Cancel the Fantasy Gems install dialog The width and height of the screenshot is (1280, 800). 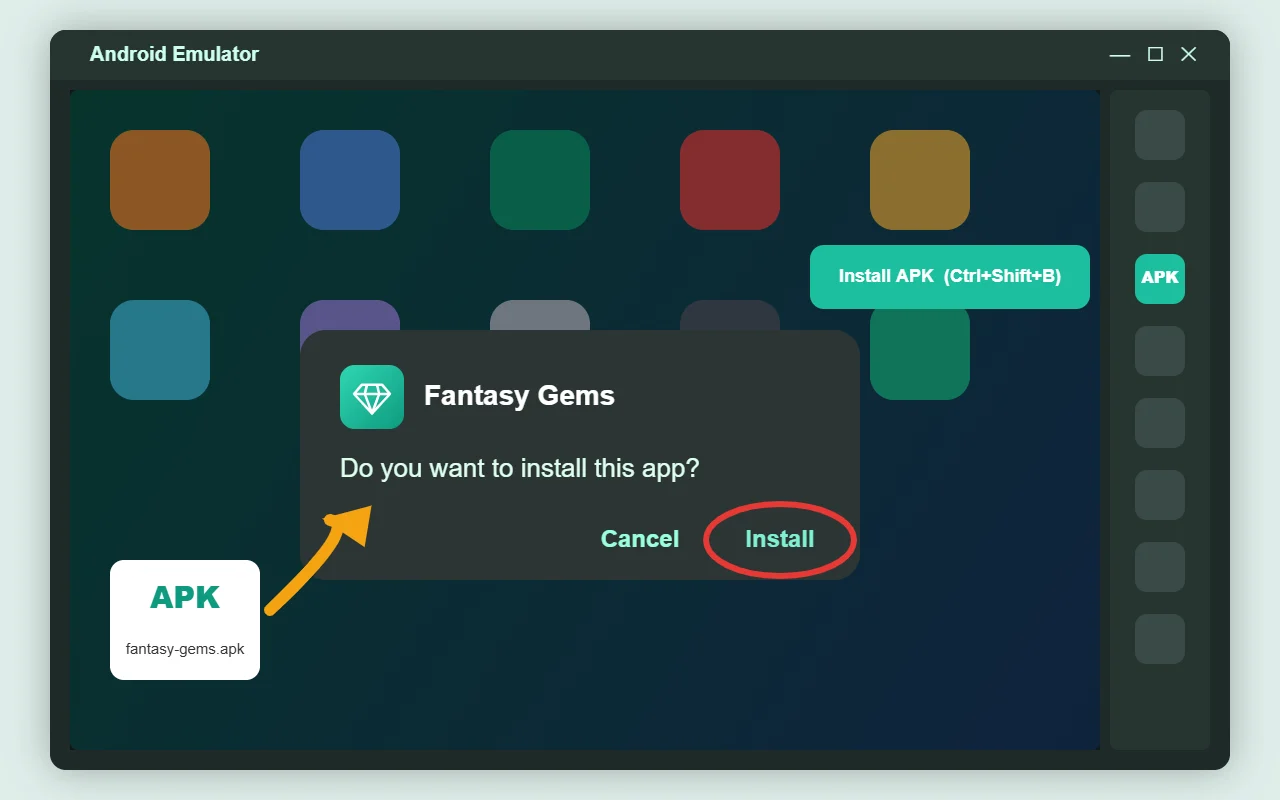click(x=640, y=539)
